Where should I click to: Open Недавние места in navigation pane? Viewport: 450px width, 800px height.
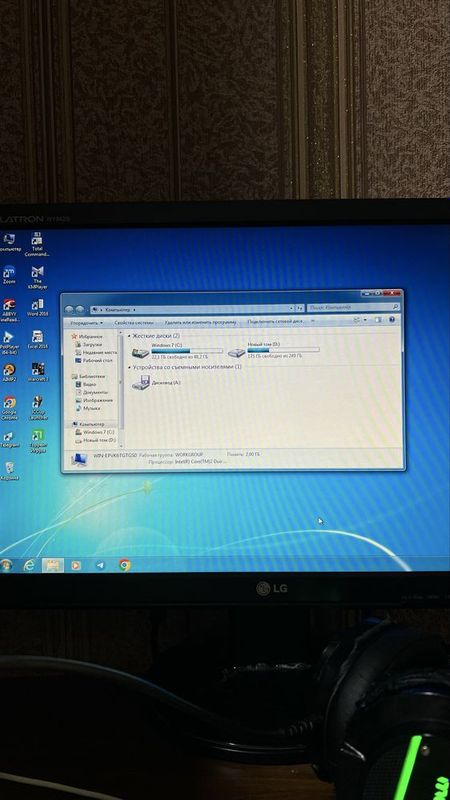(x=96, y=353)
